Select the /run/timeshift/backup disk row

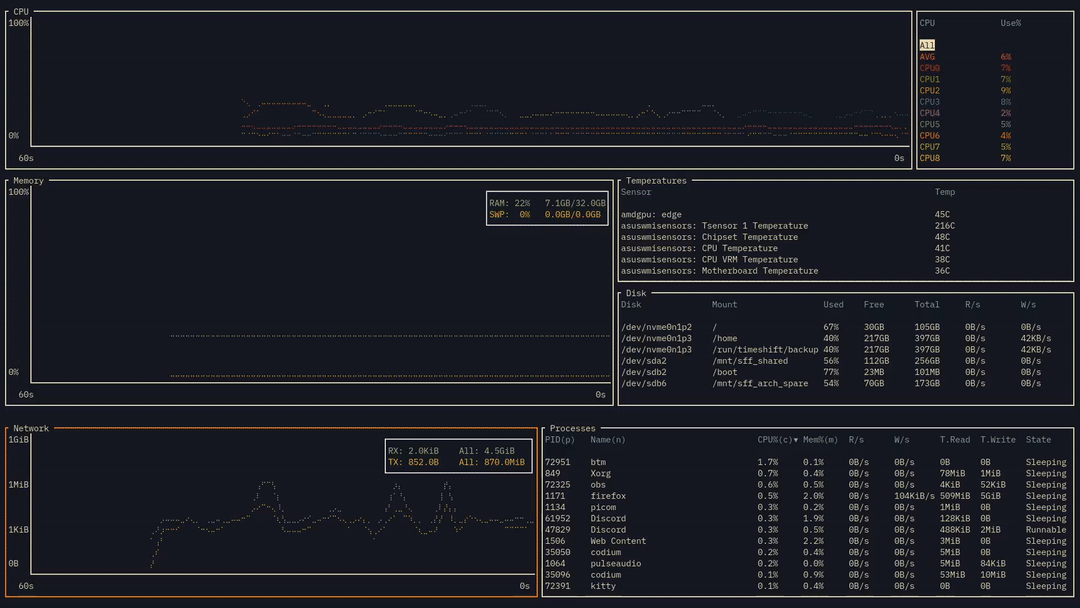tap(836, 350)
